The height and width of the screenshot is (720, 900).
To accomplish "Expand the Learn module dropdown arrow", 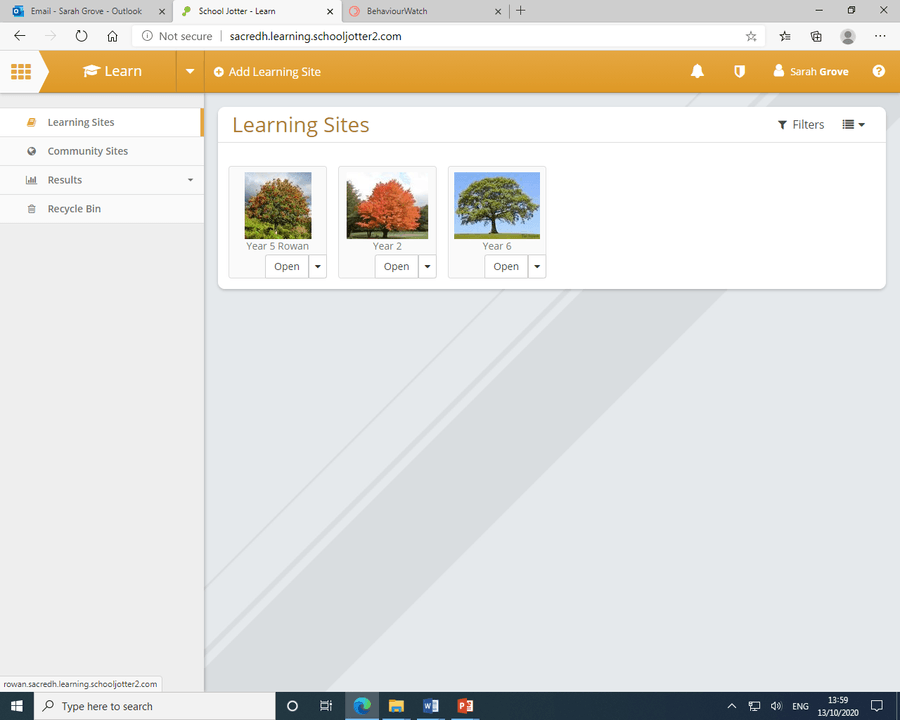I will (x=190, y=71).
